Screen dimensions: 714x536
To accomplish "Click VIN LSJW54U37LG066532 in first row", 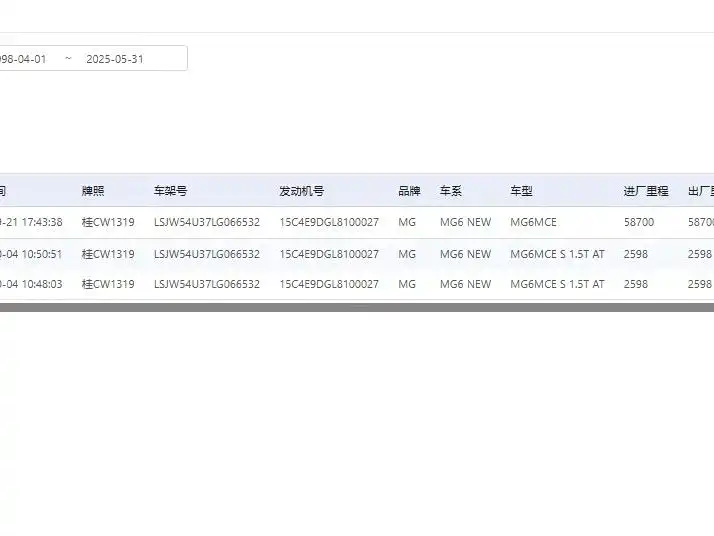I will [207, 222].
